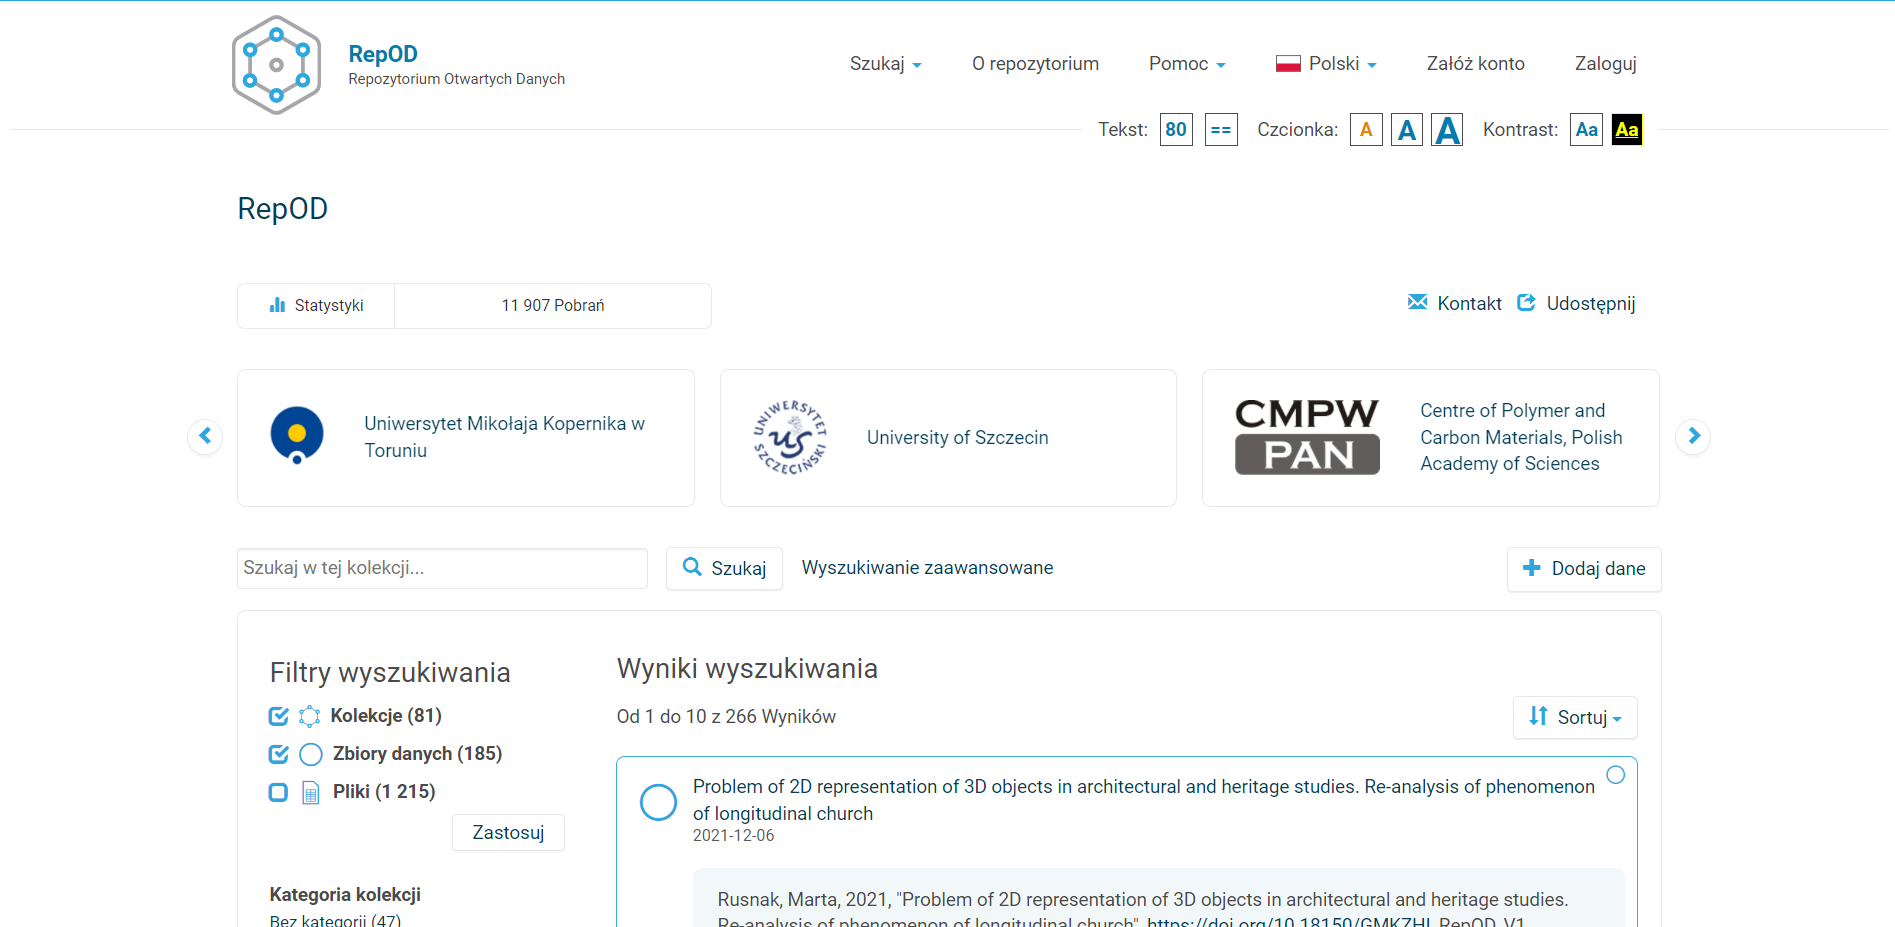
Task: Open the Pomoc help menu
Action: pyautogui.click(x=1186, y=64)
